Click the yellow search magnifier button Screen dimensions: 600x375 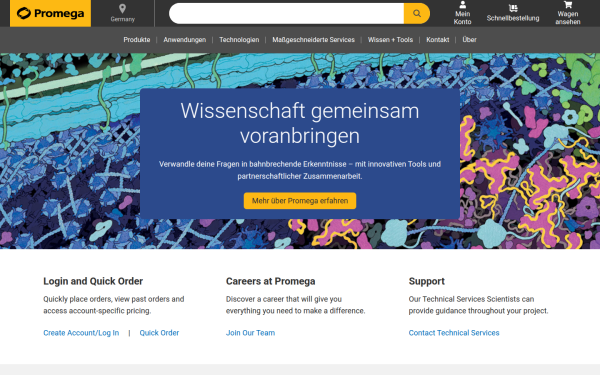417,13
